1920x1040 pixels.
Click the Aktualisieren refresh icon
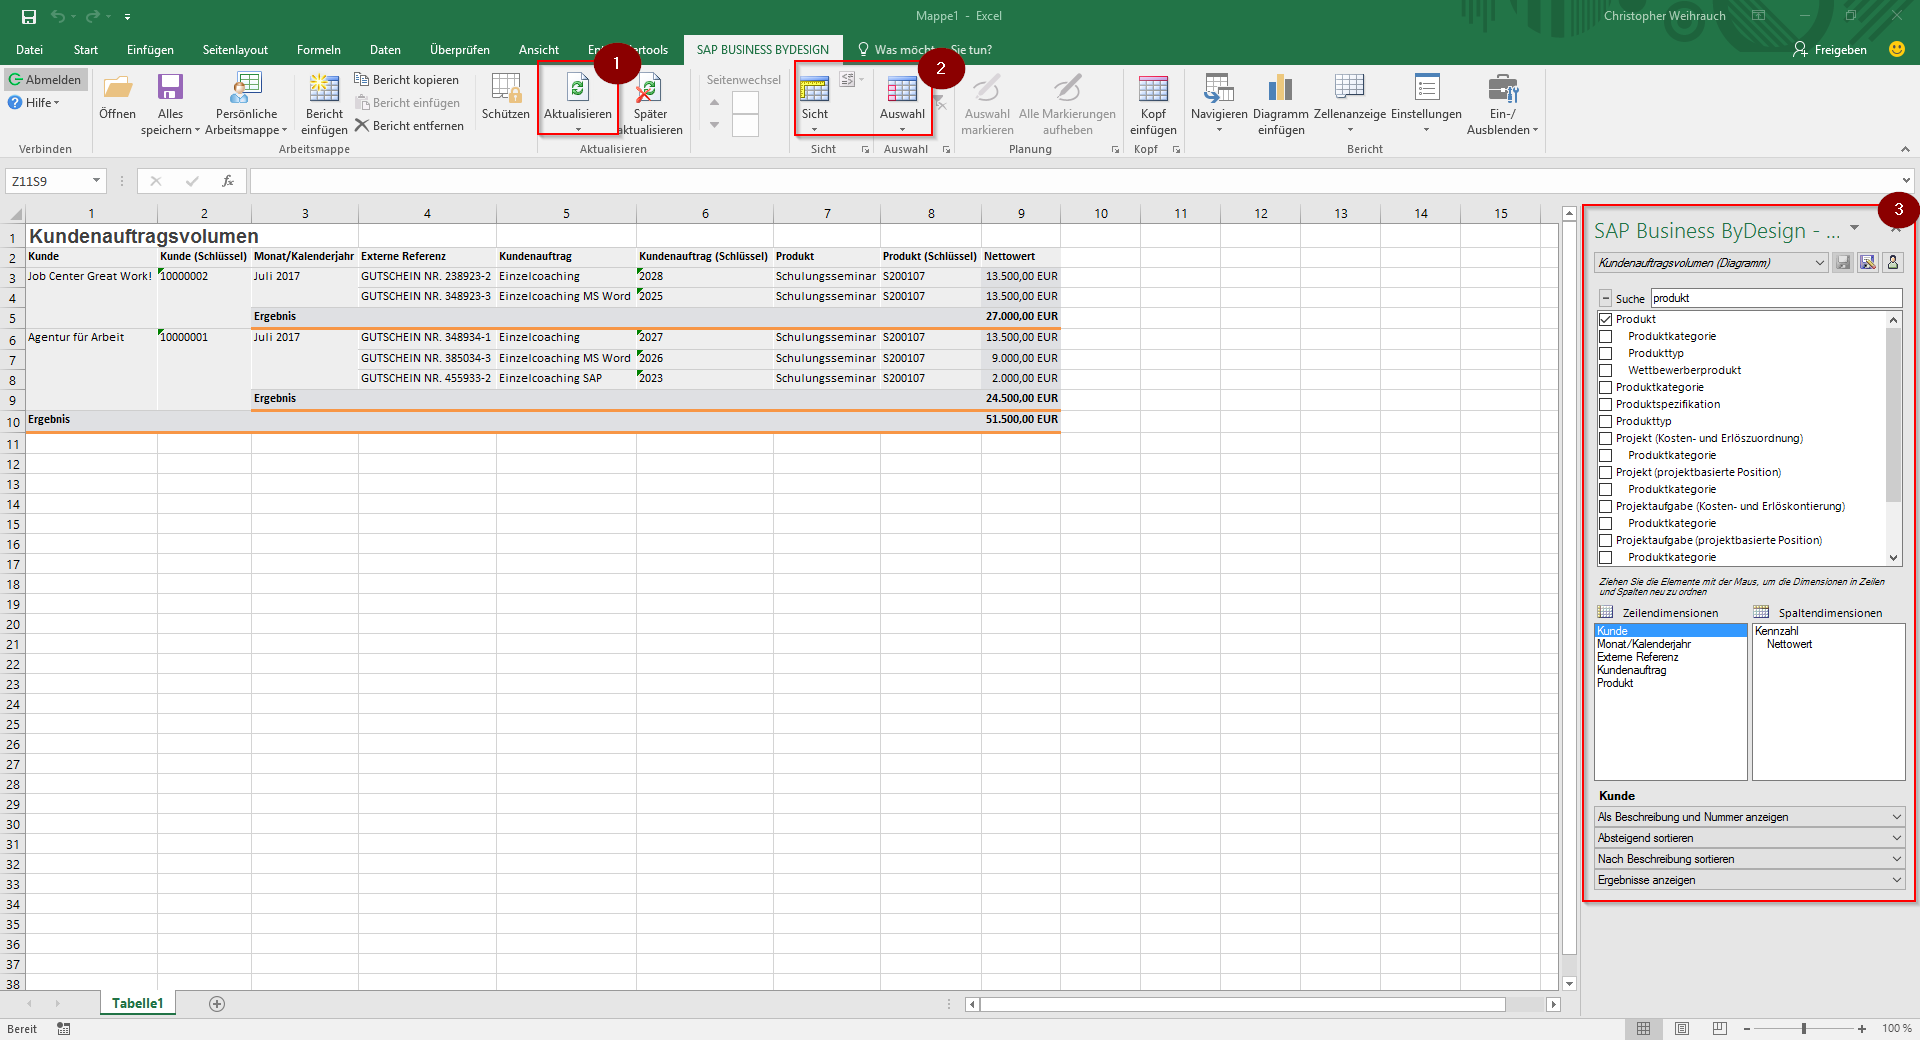(578, 88)
